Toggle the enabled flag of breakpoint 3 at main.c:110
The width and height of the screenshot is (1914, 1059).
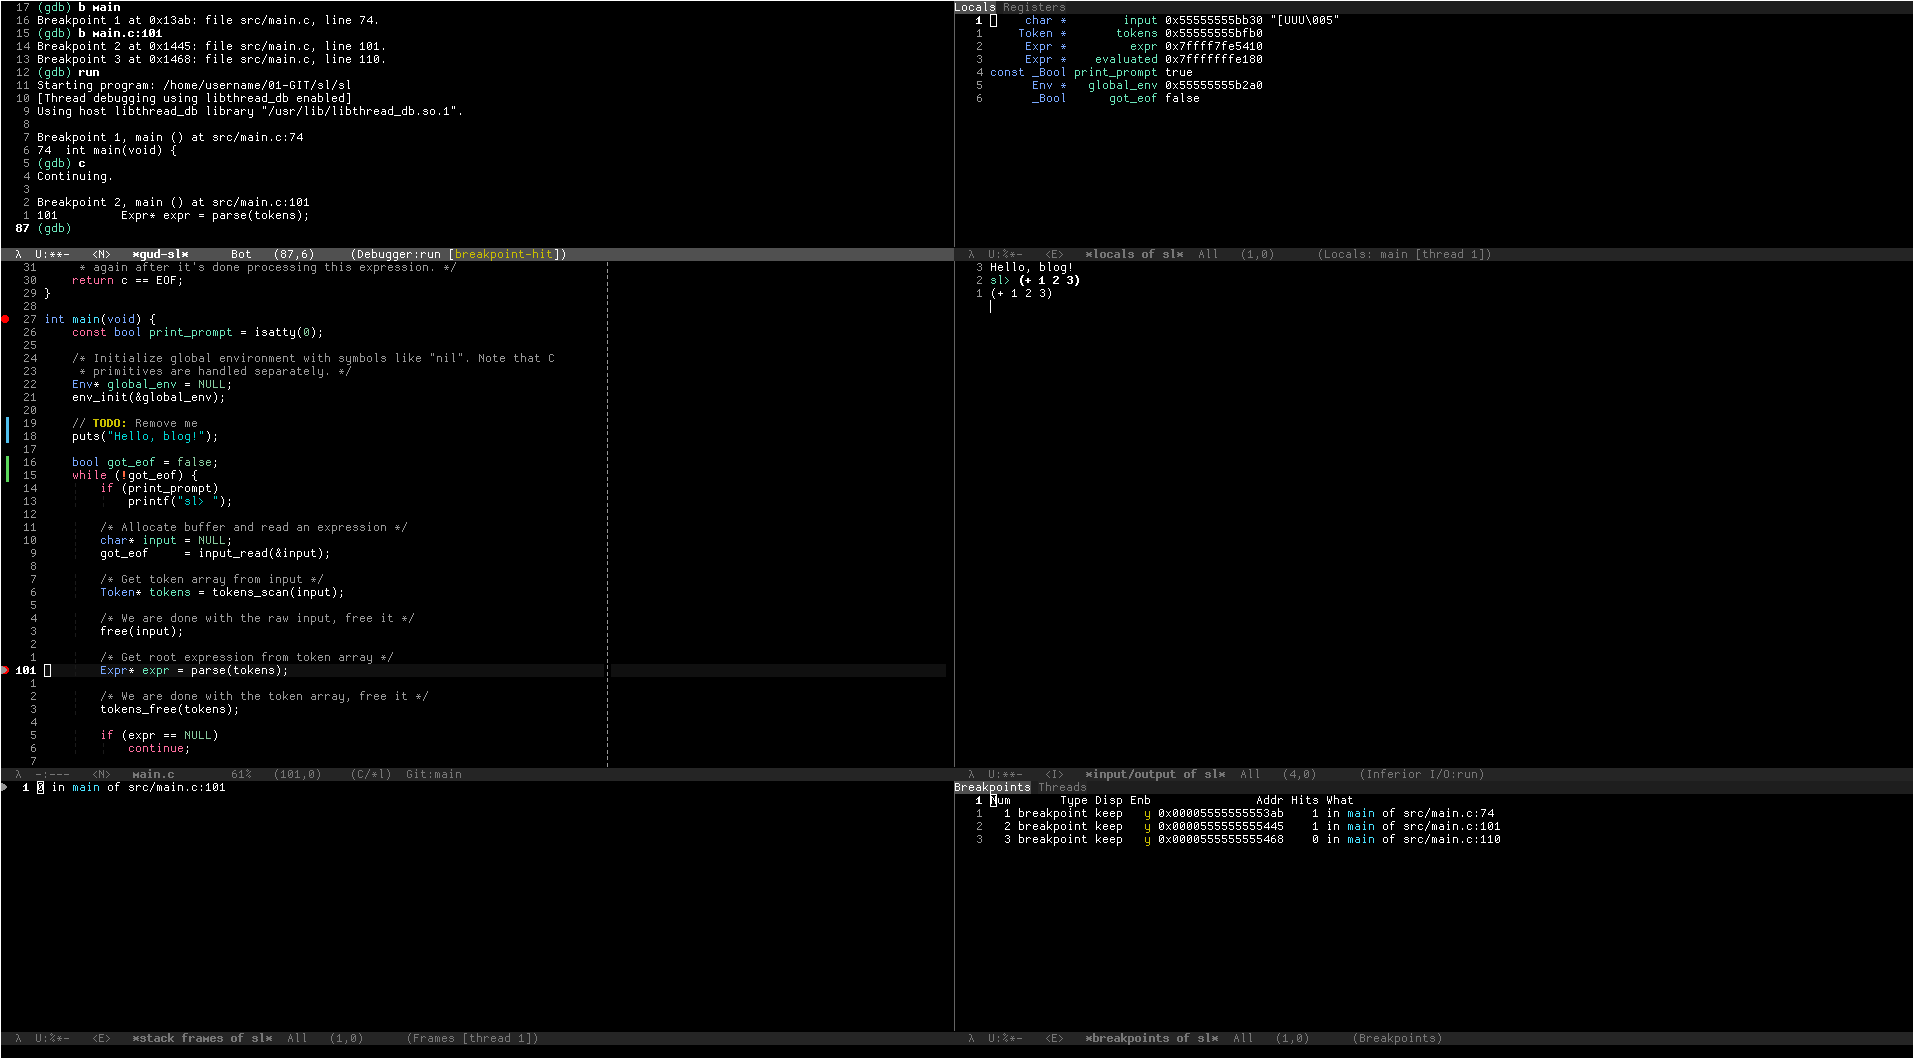[1147, 839]
